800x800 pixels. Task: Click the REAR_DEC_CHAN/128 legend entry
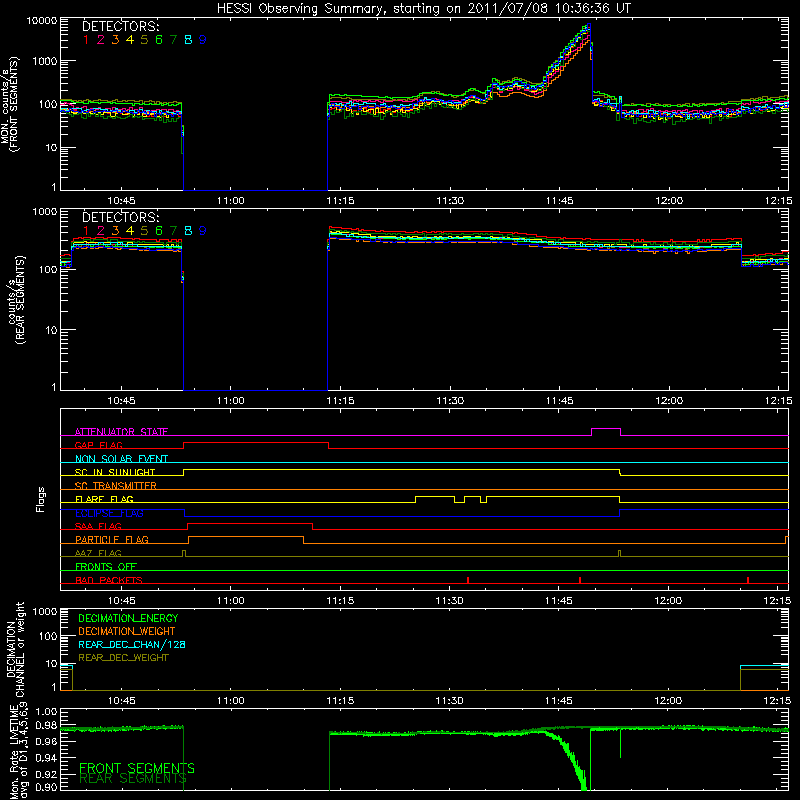pyautogui.click(x=132, y=644)
